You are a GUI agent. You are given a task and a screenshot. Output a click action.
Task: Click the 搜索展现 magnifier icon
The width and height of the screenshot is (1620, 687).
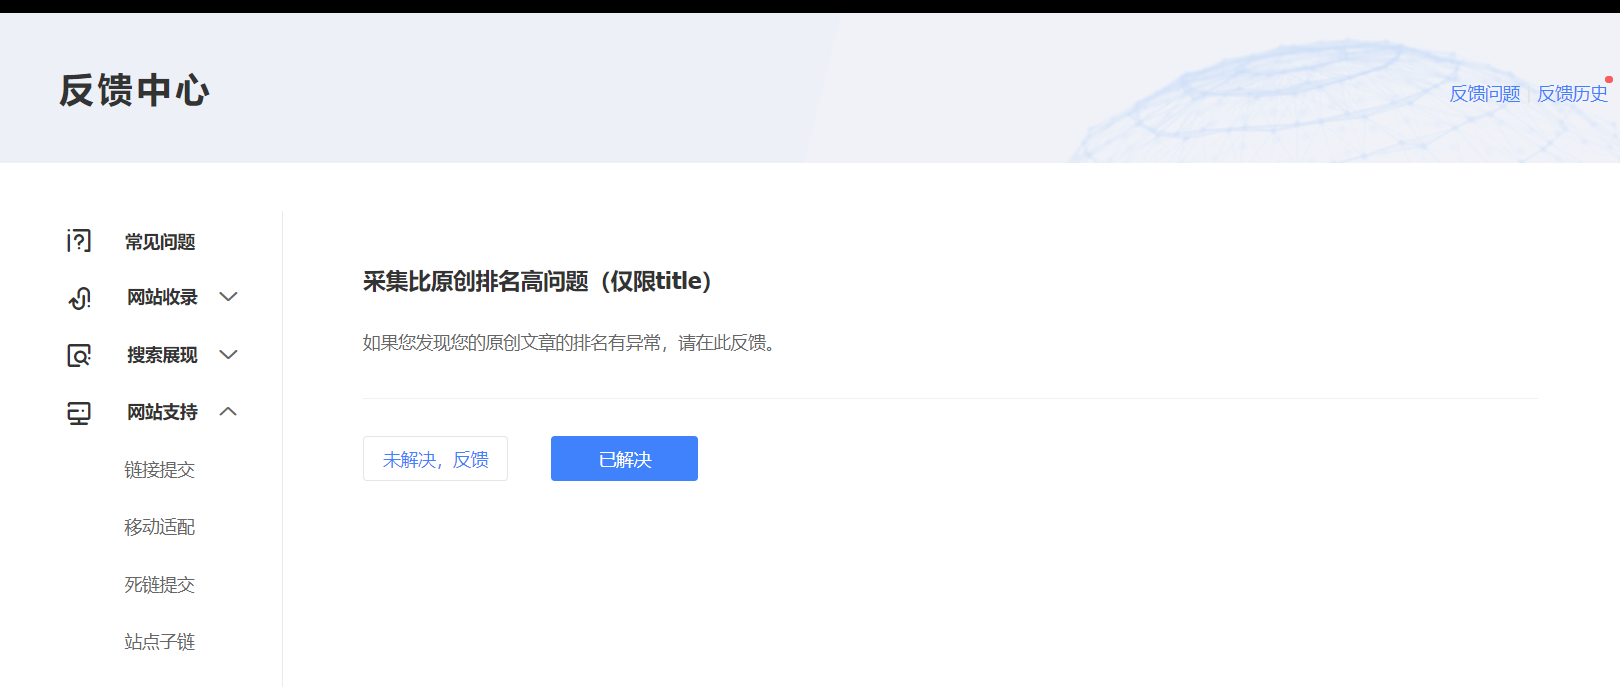coord(79,355)
